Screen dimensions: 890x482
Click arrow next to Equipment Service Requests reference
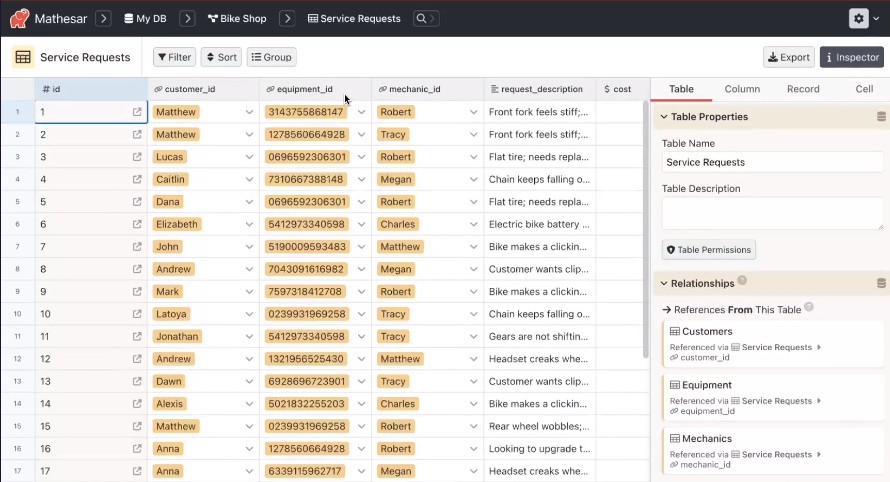(819, 401)
